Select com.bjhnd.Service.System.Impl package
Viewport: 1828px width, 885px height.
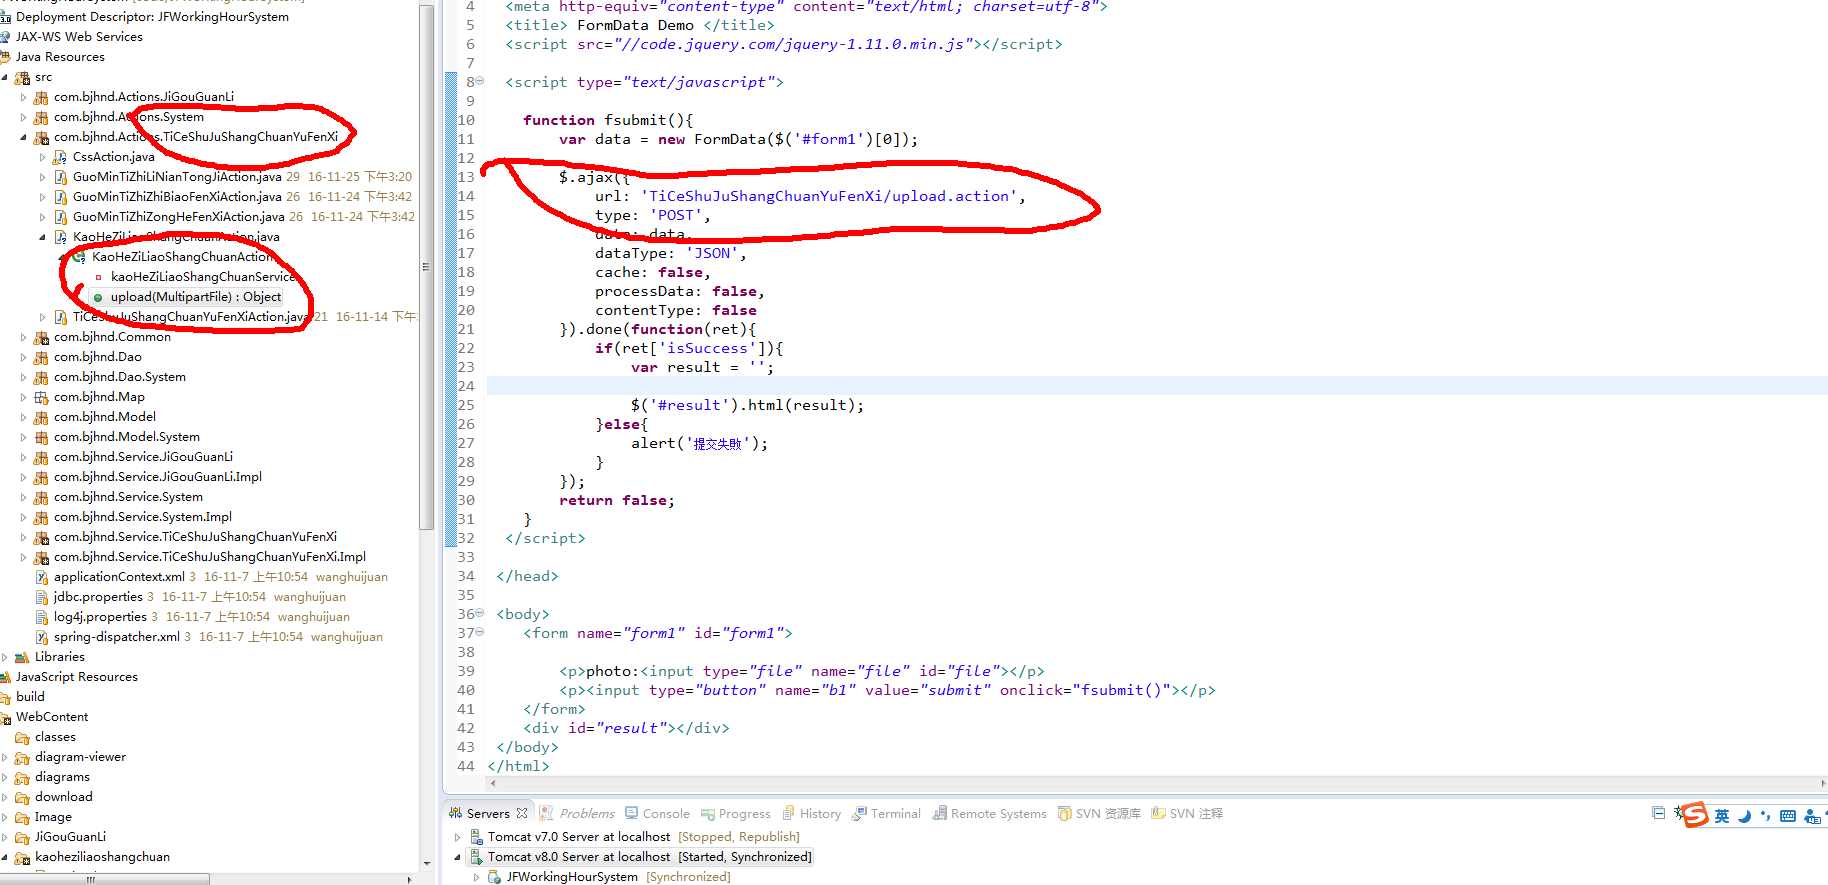coord(143,517)
